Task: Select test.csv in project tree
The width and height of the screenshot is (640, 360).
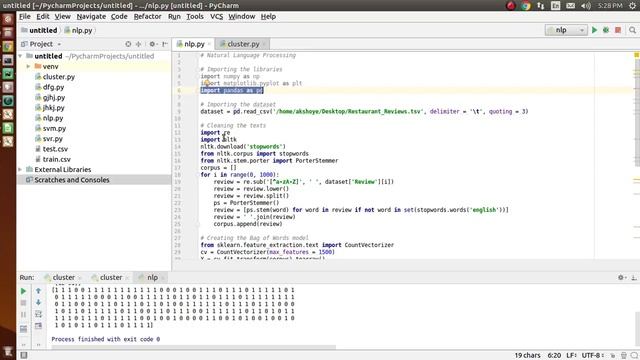Action: pos(55,149)
